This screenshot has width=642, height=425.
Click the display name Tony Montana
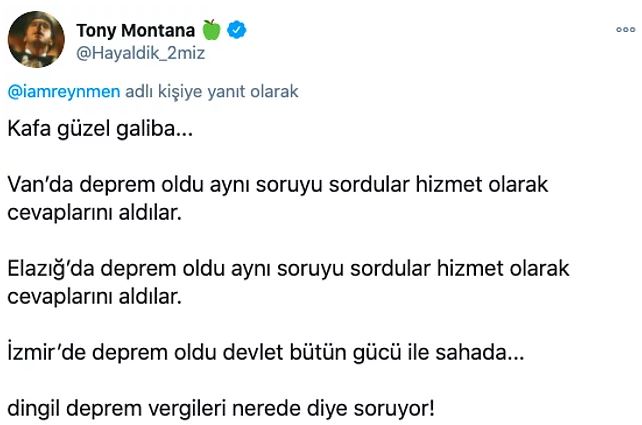pos(134,31)
